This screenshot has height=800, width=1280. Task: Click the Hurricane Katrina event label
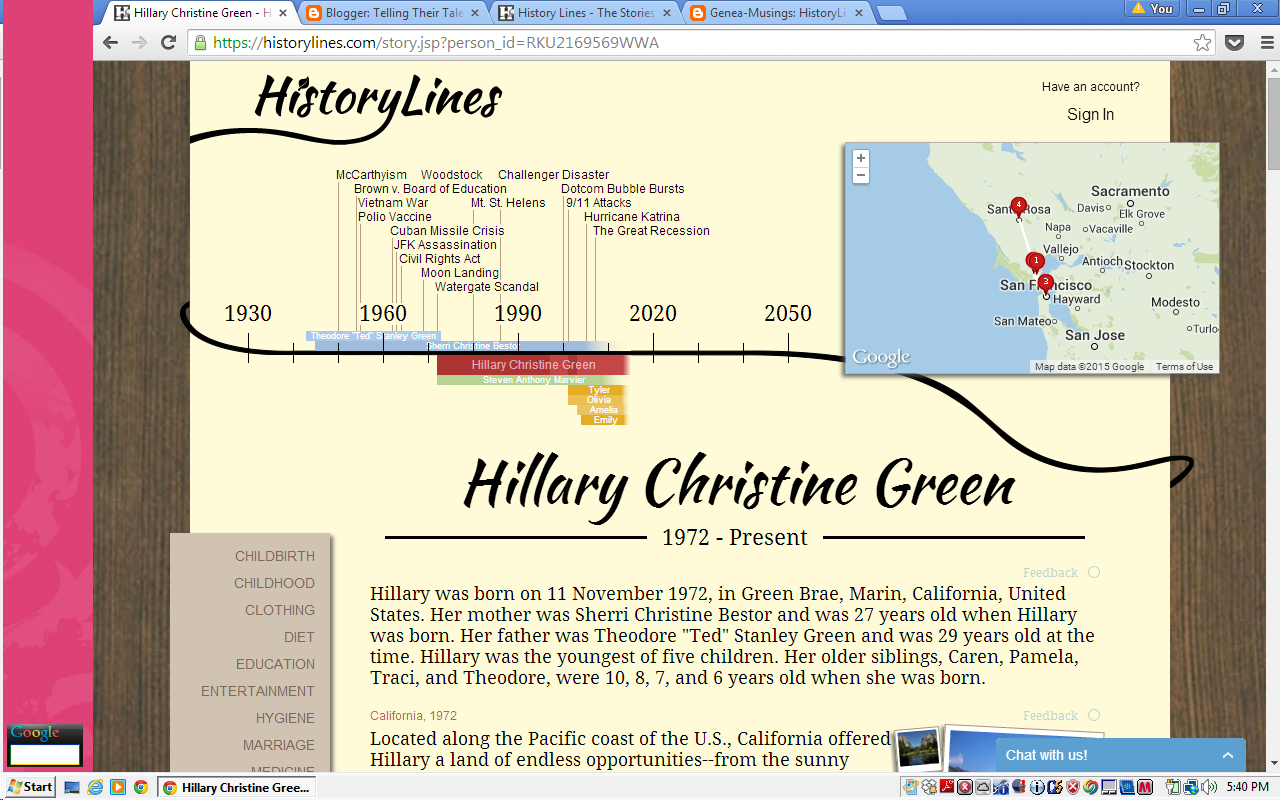point(632,217)
